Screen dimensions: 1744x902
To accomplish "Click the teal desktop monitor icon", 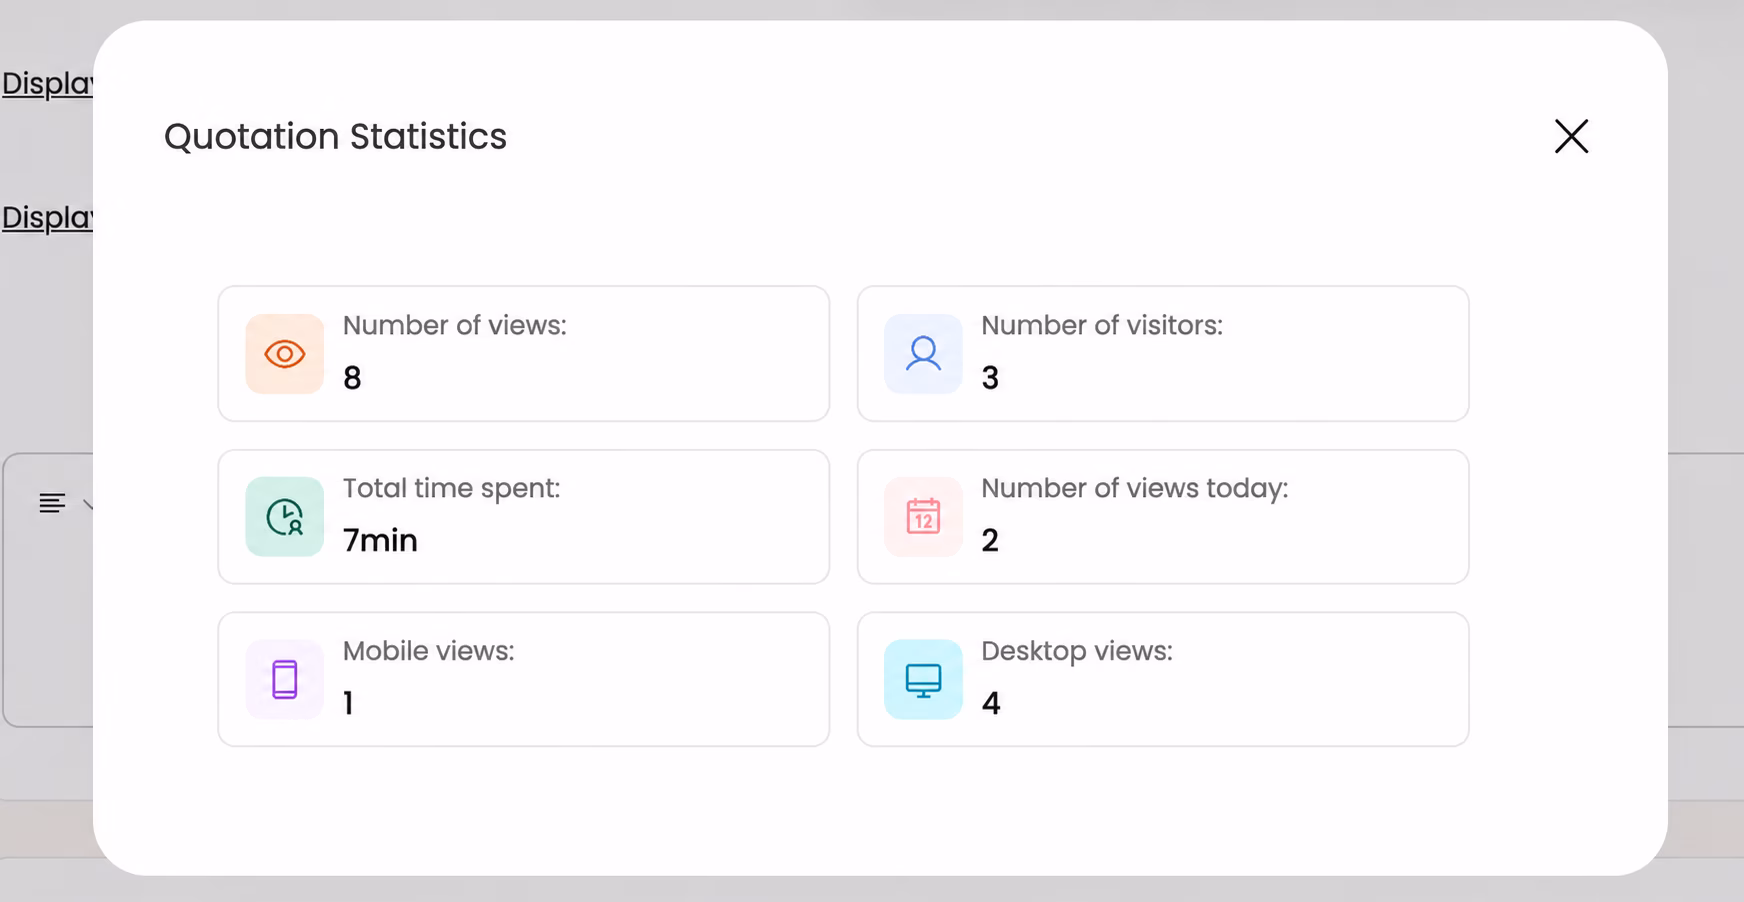I will (x=923, y=680).
